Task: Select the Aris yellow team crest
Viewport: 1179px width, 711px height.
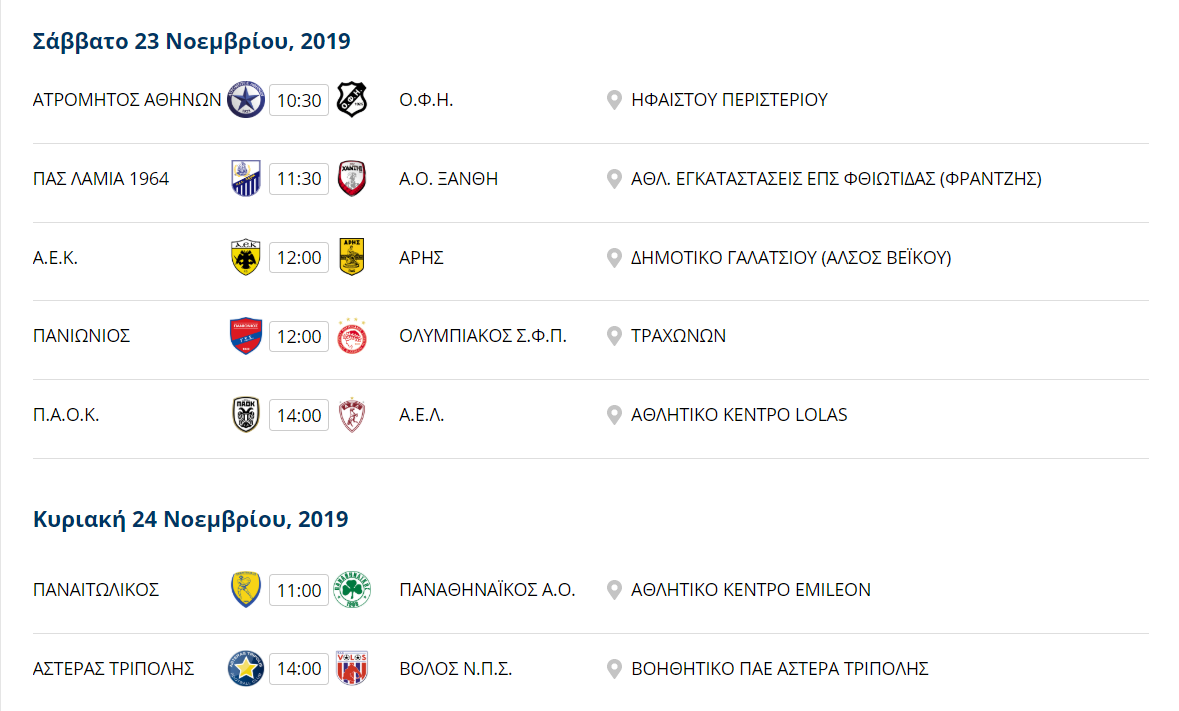Action: 351,257
